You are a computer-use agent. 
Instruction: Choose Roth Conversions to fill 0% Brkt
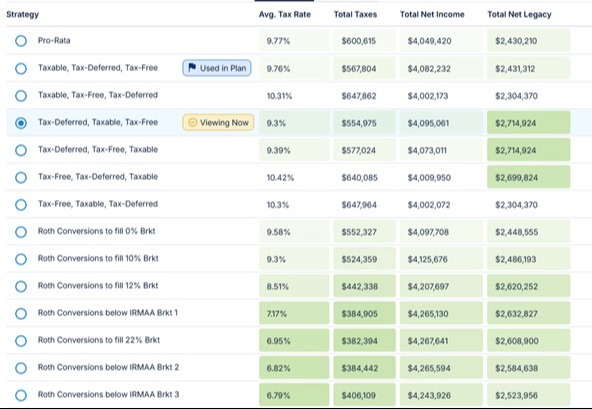click(21, 232)
